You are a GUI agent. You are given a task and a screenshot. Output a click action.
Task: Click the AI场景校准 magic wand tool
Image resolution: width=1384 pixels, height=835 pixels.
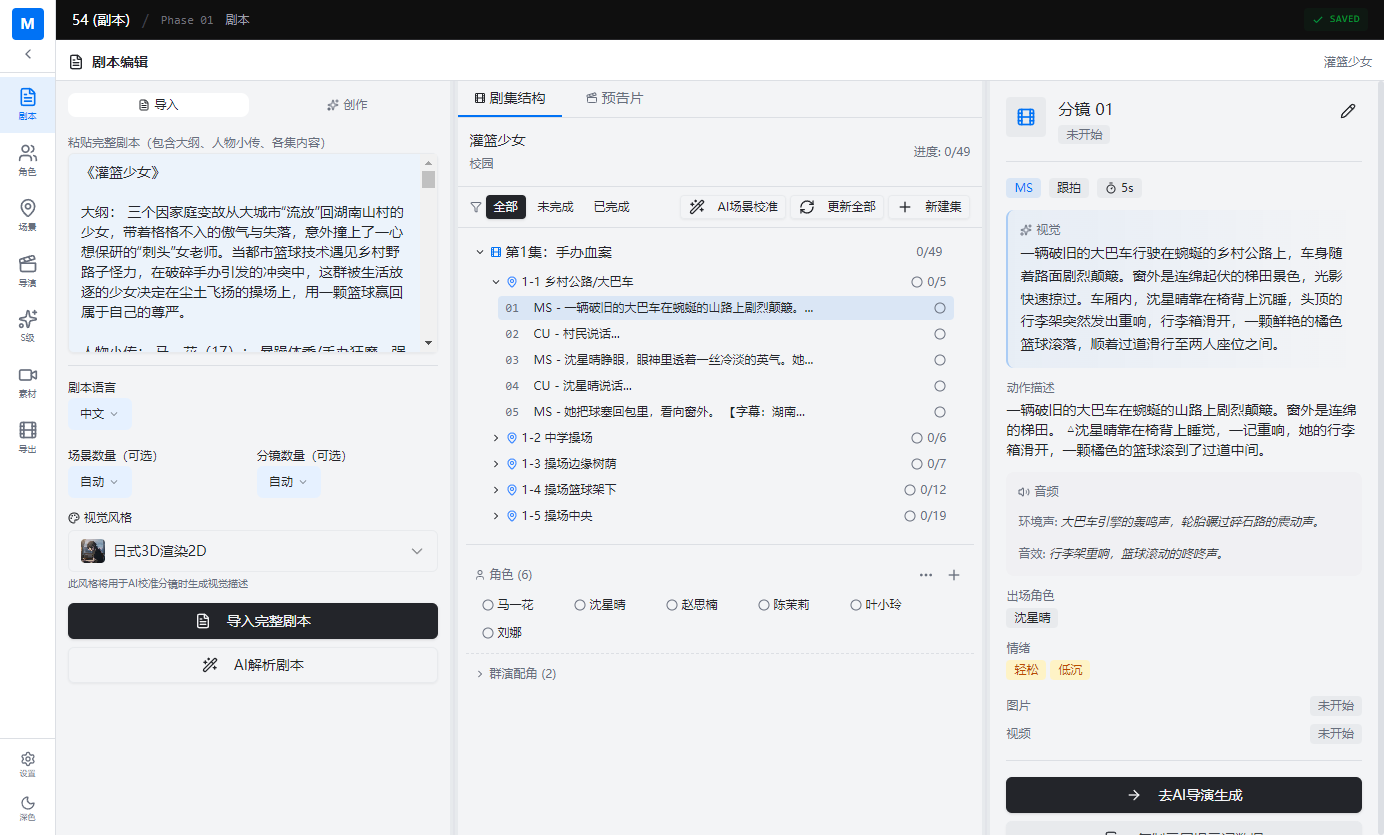pyautogui.click(x=733, y=207)
